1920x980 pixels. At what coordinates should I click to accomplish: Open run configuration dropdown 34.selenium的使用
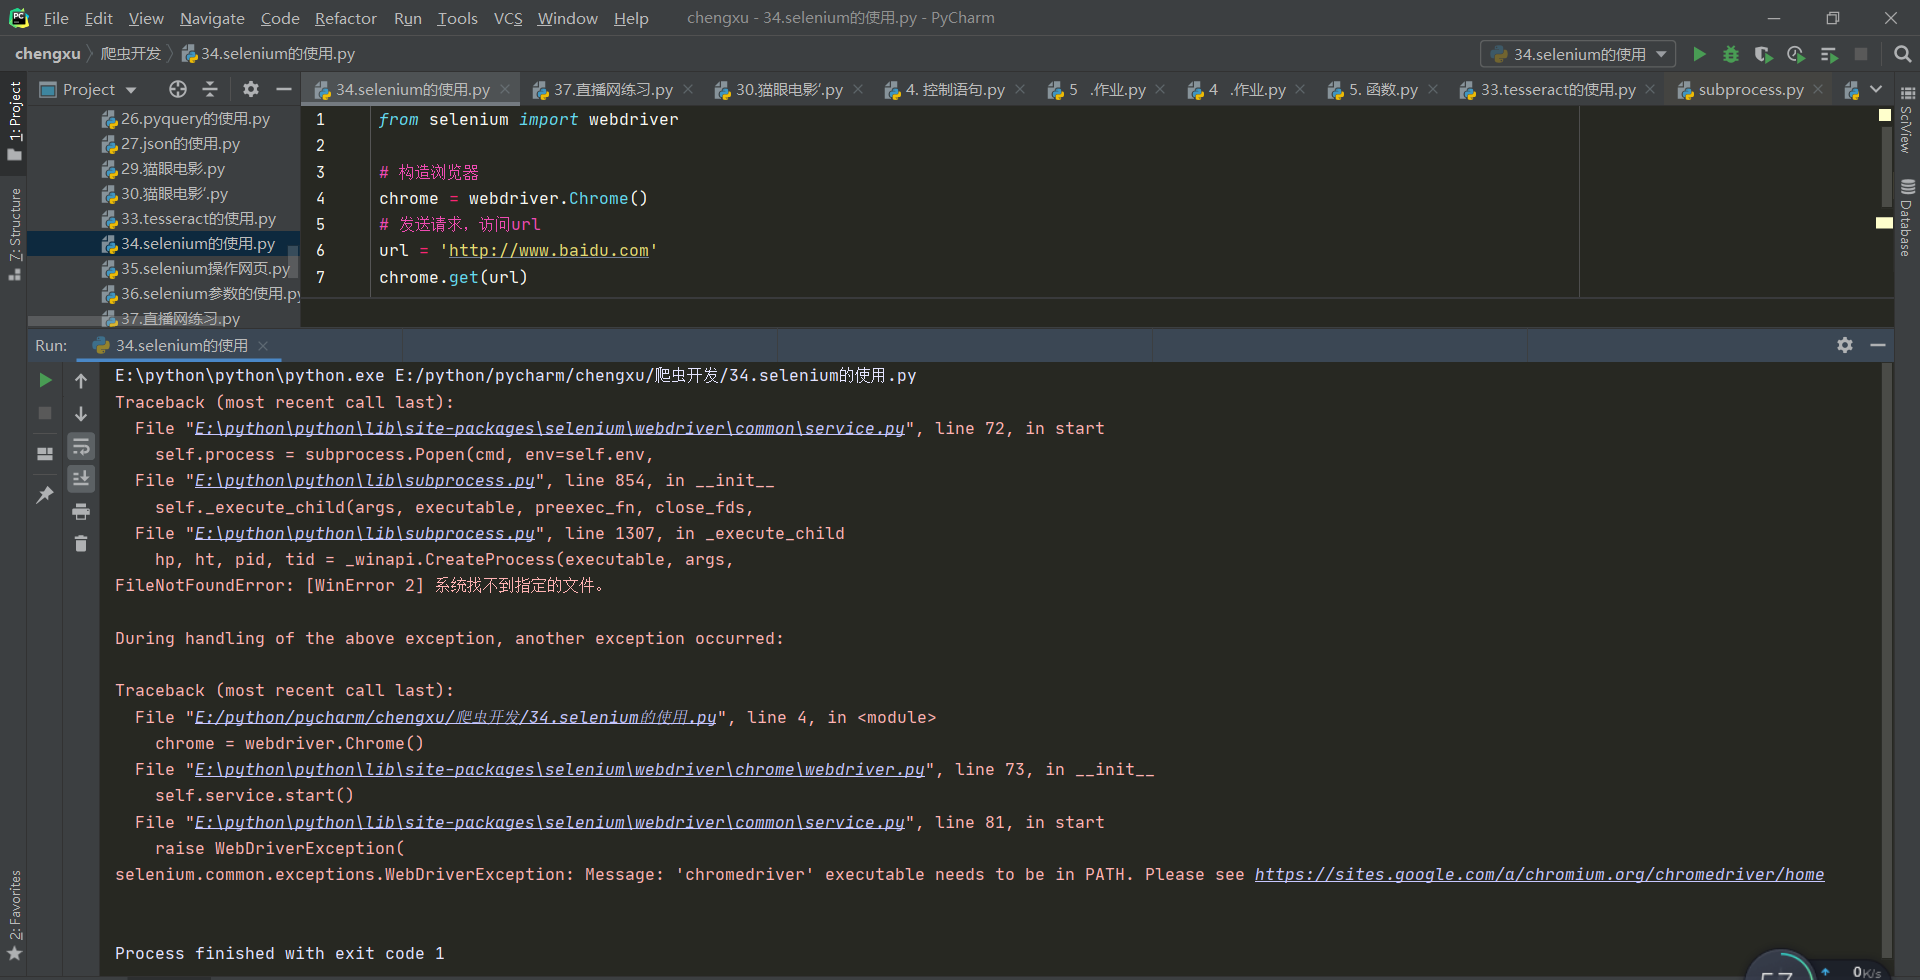1578,54
